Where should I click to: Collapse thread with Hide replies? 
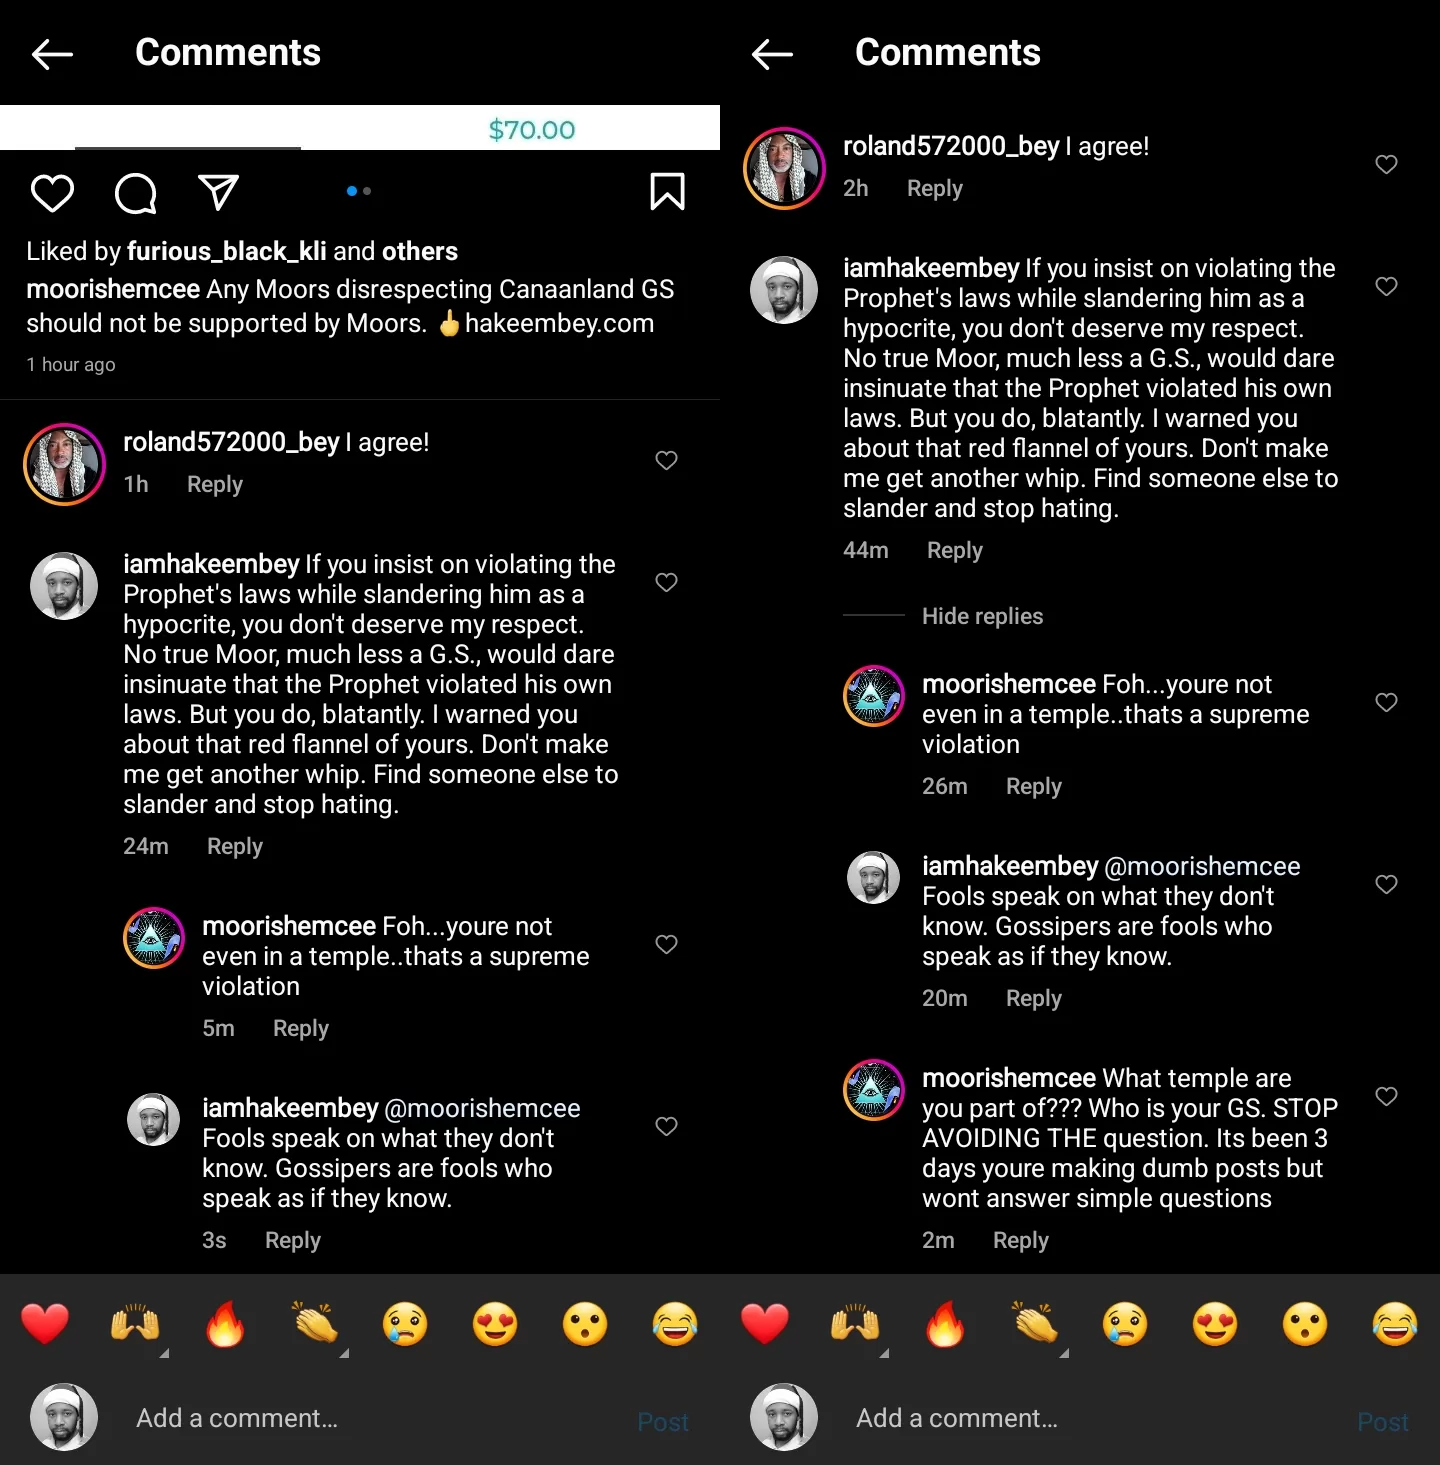982,616
